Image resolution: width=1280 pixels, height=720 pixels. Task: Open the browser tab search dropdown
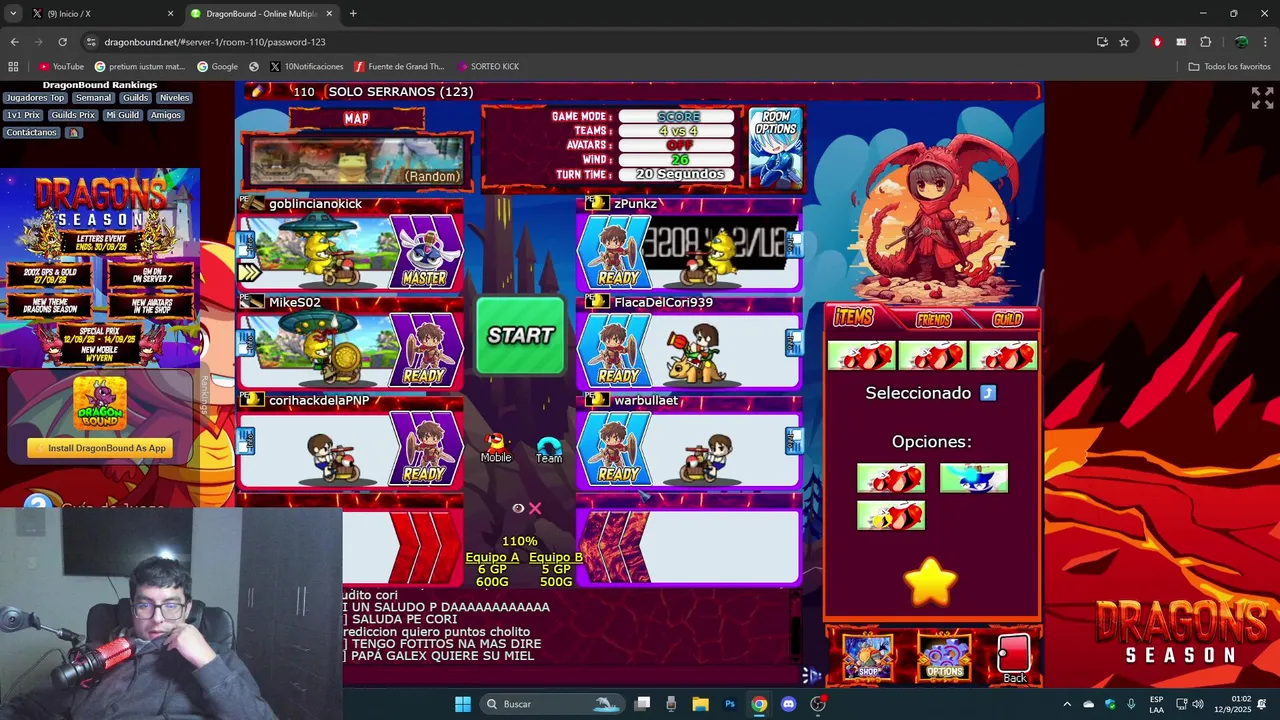click(x=13, y=14)
